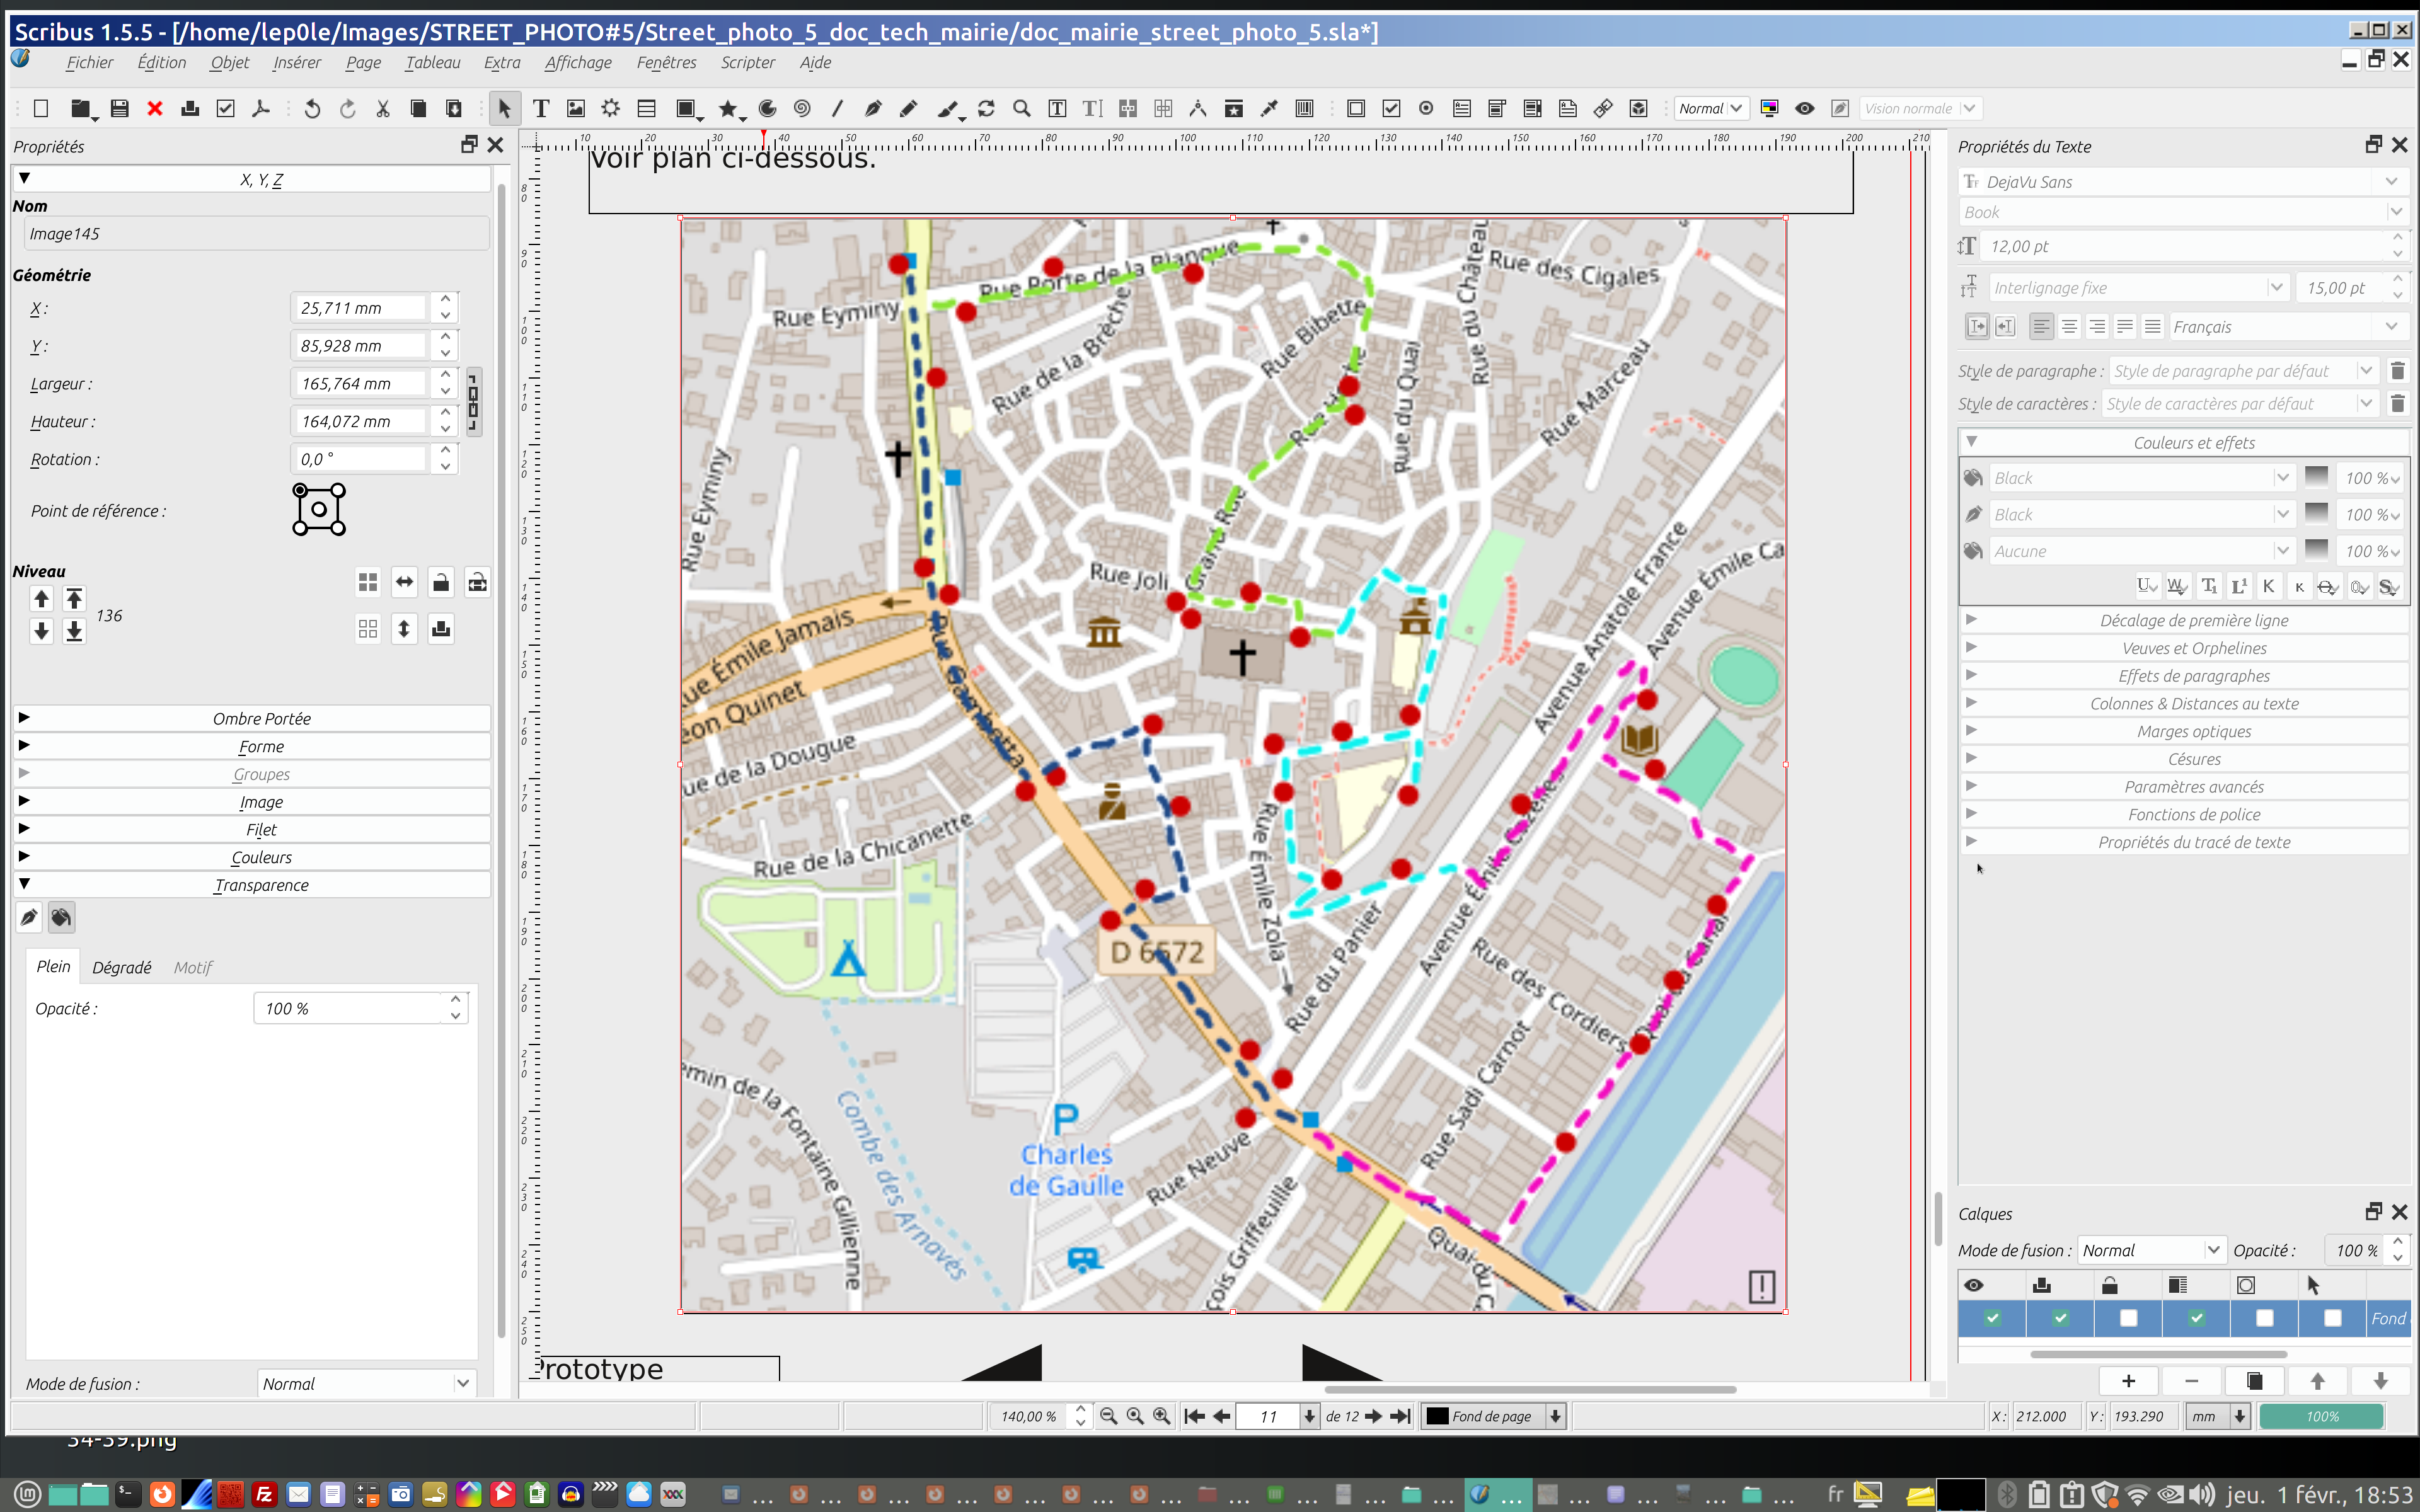Toggle the layer lock checkbox for Fond
2420x1512 pixels.
tap(2128, 1318)
